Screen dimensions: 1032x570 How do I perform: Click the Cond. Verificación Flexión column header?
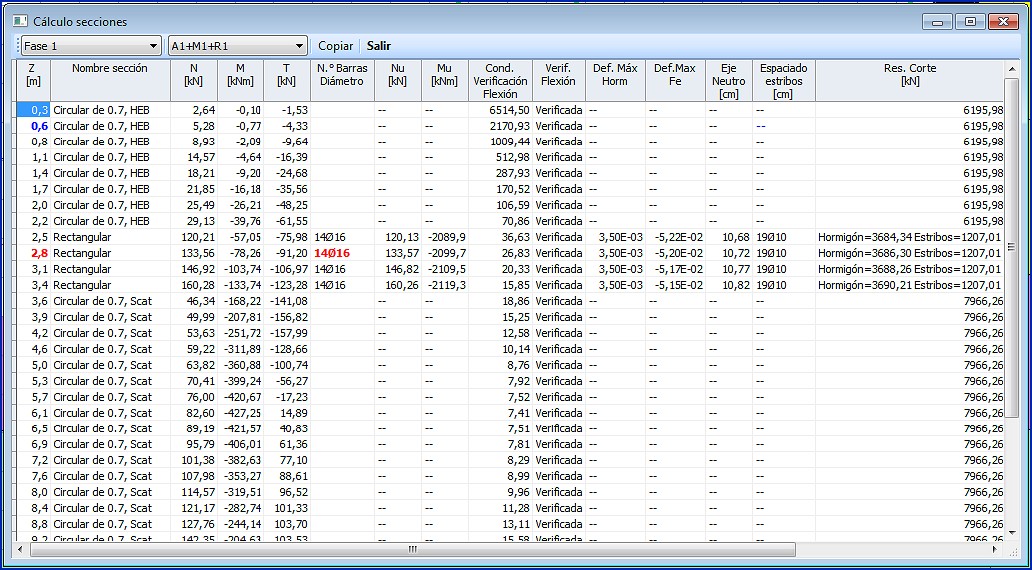tap(500, 81)
